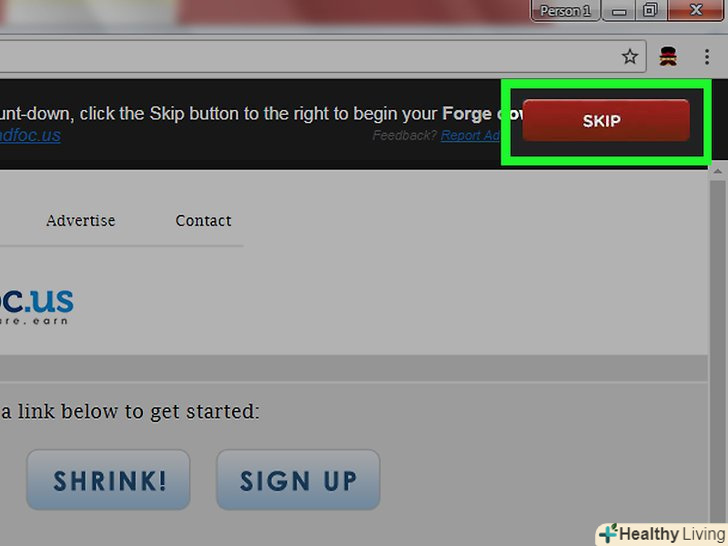The height and width of the screenshot is (546, 728).
Task: Click the vertical scrollbar track
Action: click(x=718, y=348)
